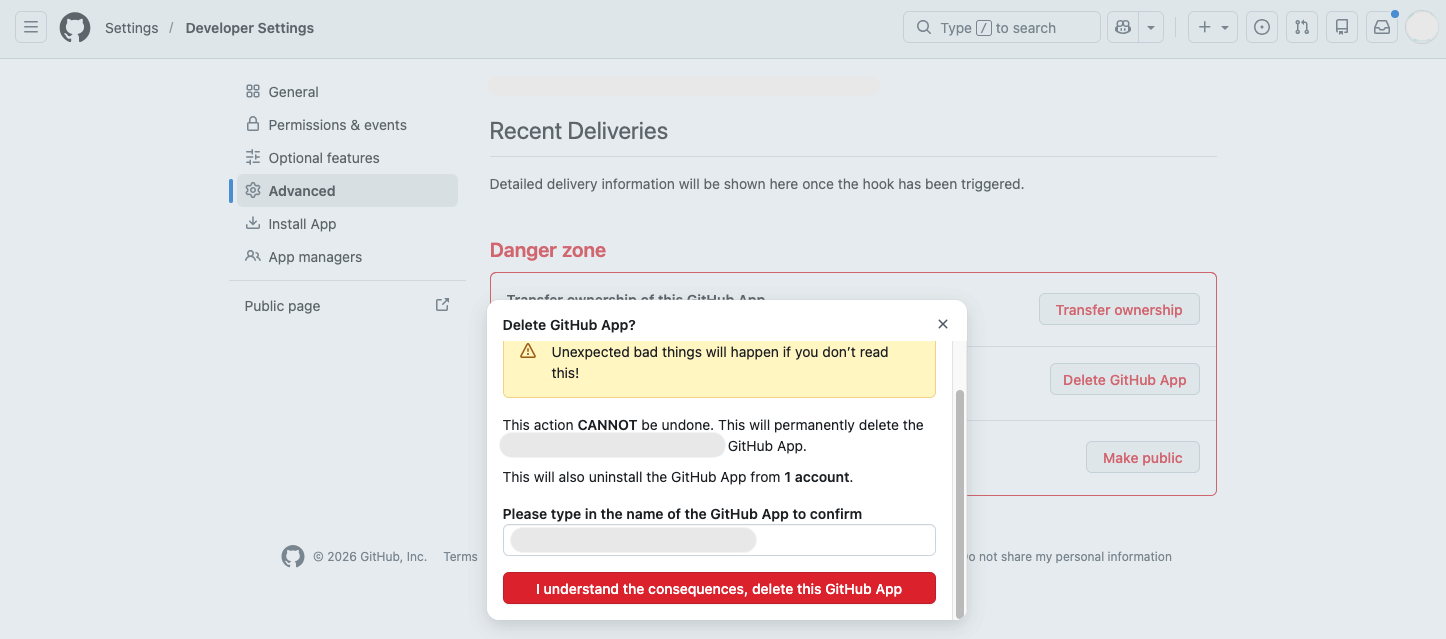The width and height of the screenshot is (1446, 639).
Task: Click Developer Settings breadcrumb link
Action: point(250,28)
